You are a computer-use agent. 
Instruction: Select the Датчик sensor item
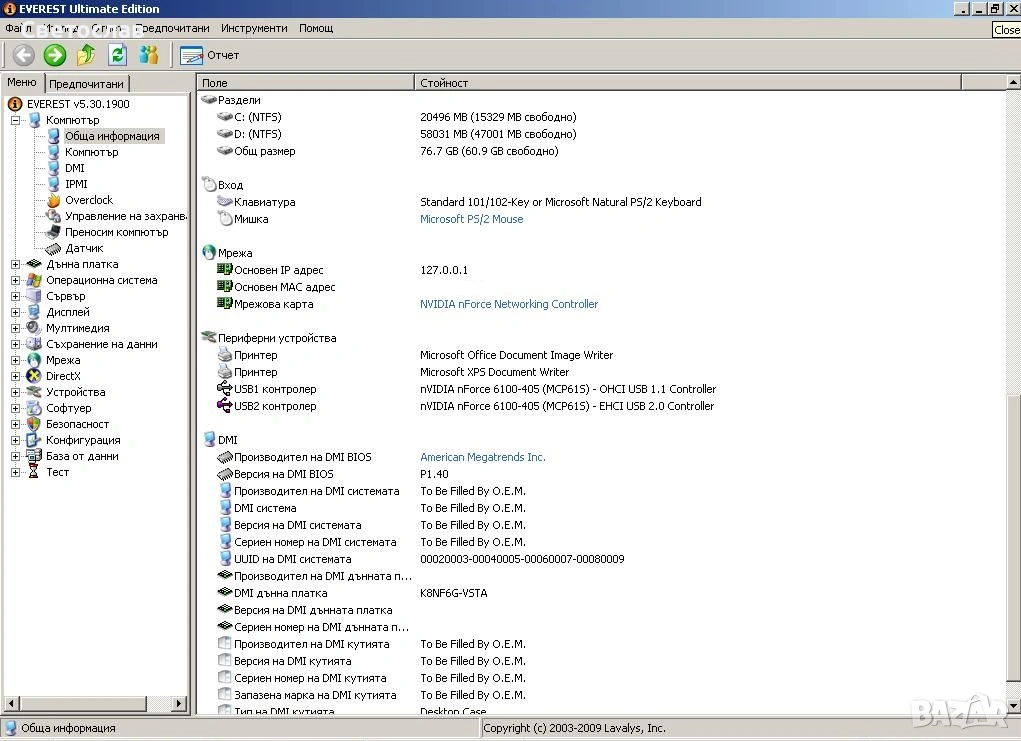[84, 248]
